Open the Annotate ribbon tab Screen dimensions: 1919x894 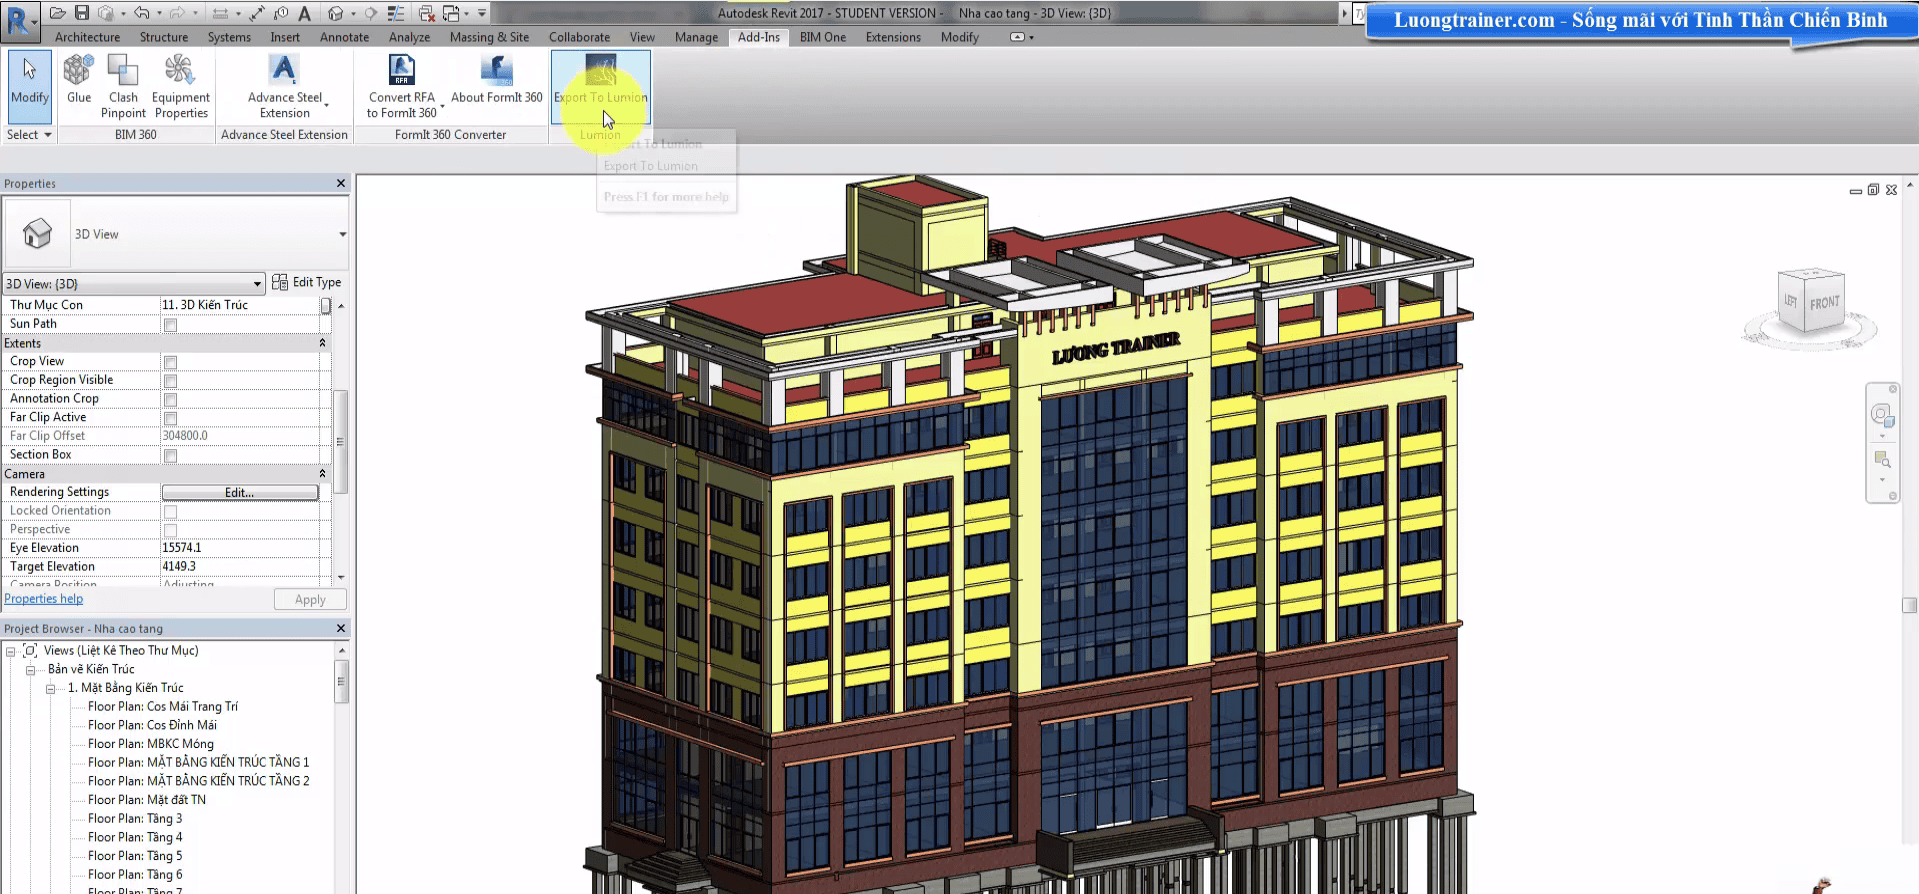point(344,37)
